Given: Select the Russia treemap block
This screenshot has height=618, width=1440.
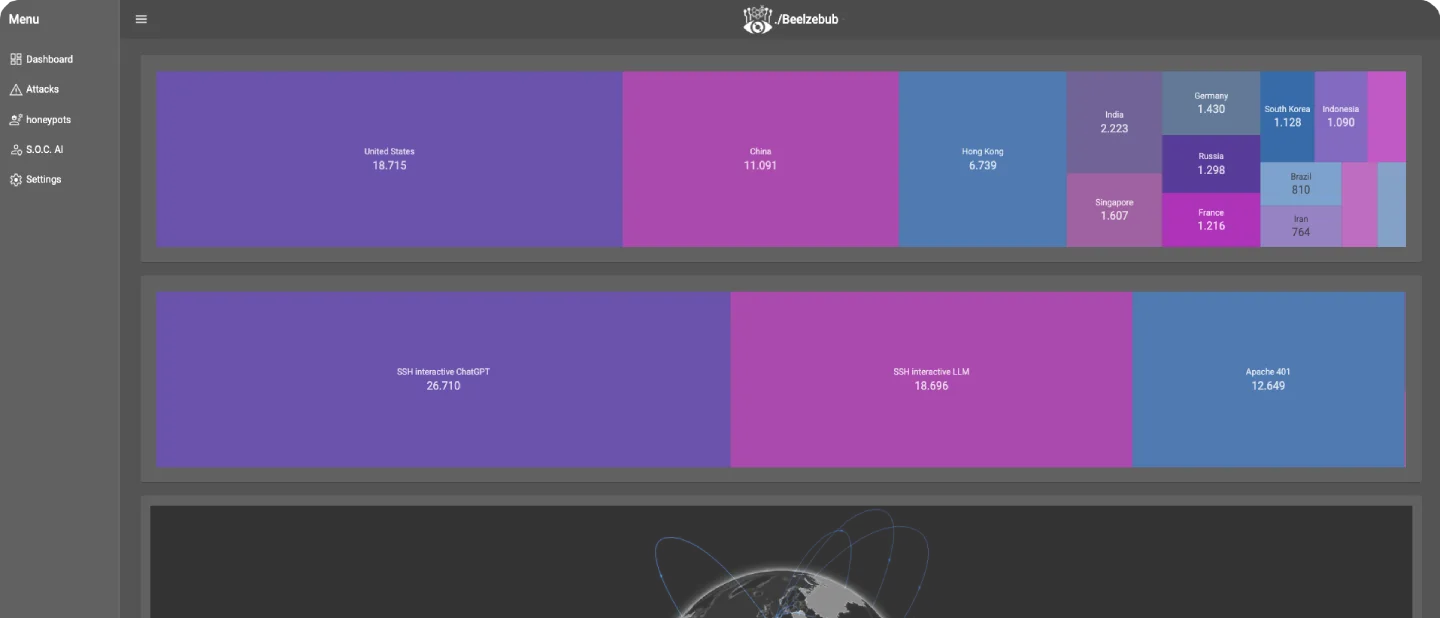Looking at the screenshot, I should pos(1211,164).
